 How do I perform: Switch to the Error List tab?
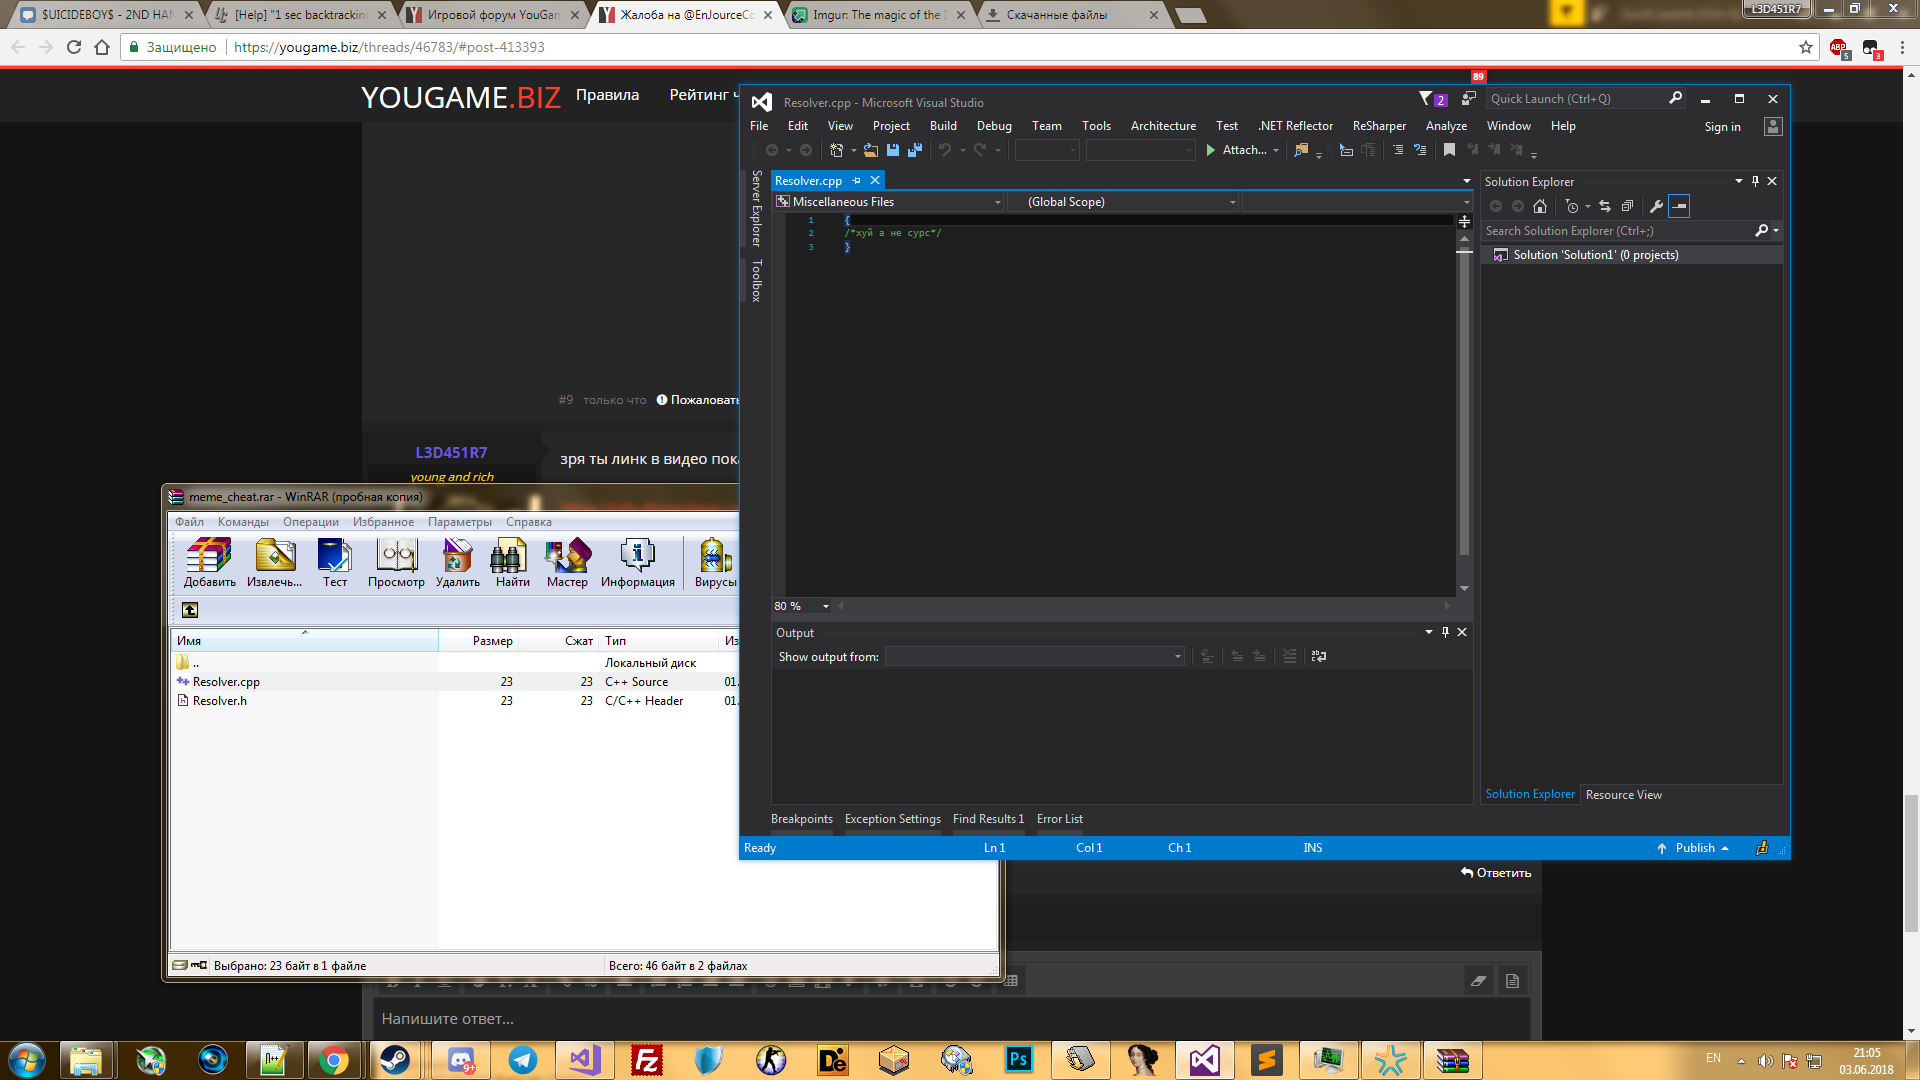pos(1059,819)
